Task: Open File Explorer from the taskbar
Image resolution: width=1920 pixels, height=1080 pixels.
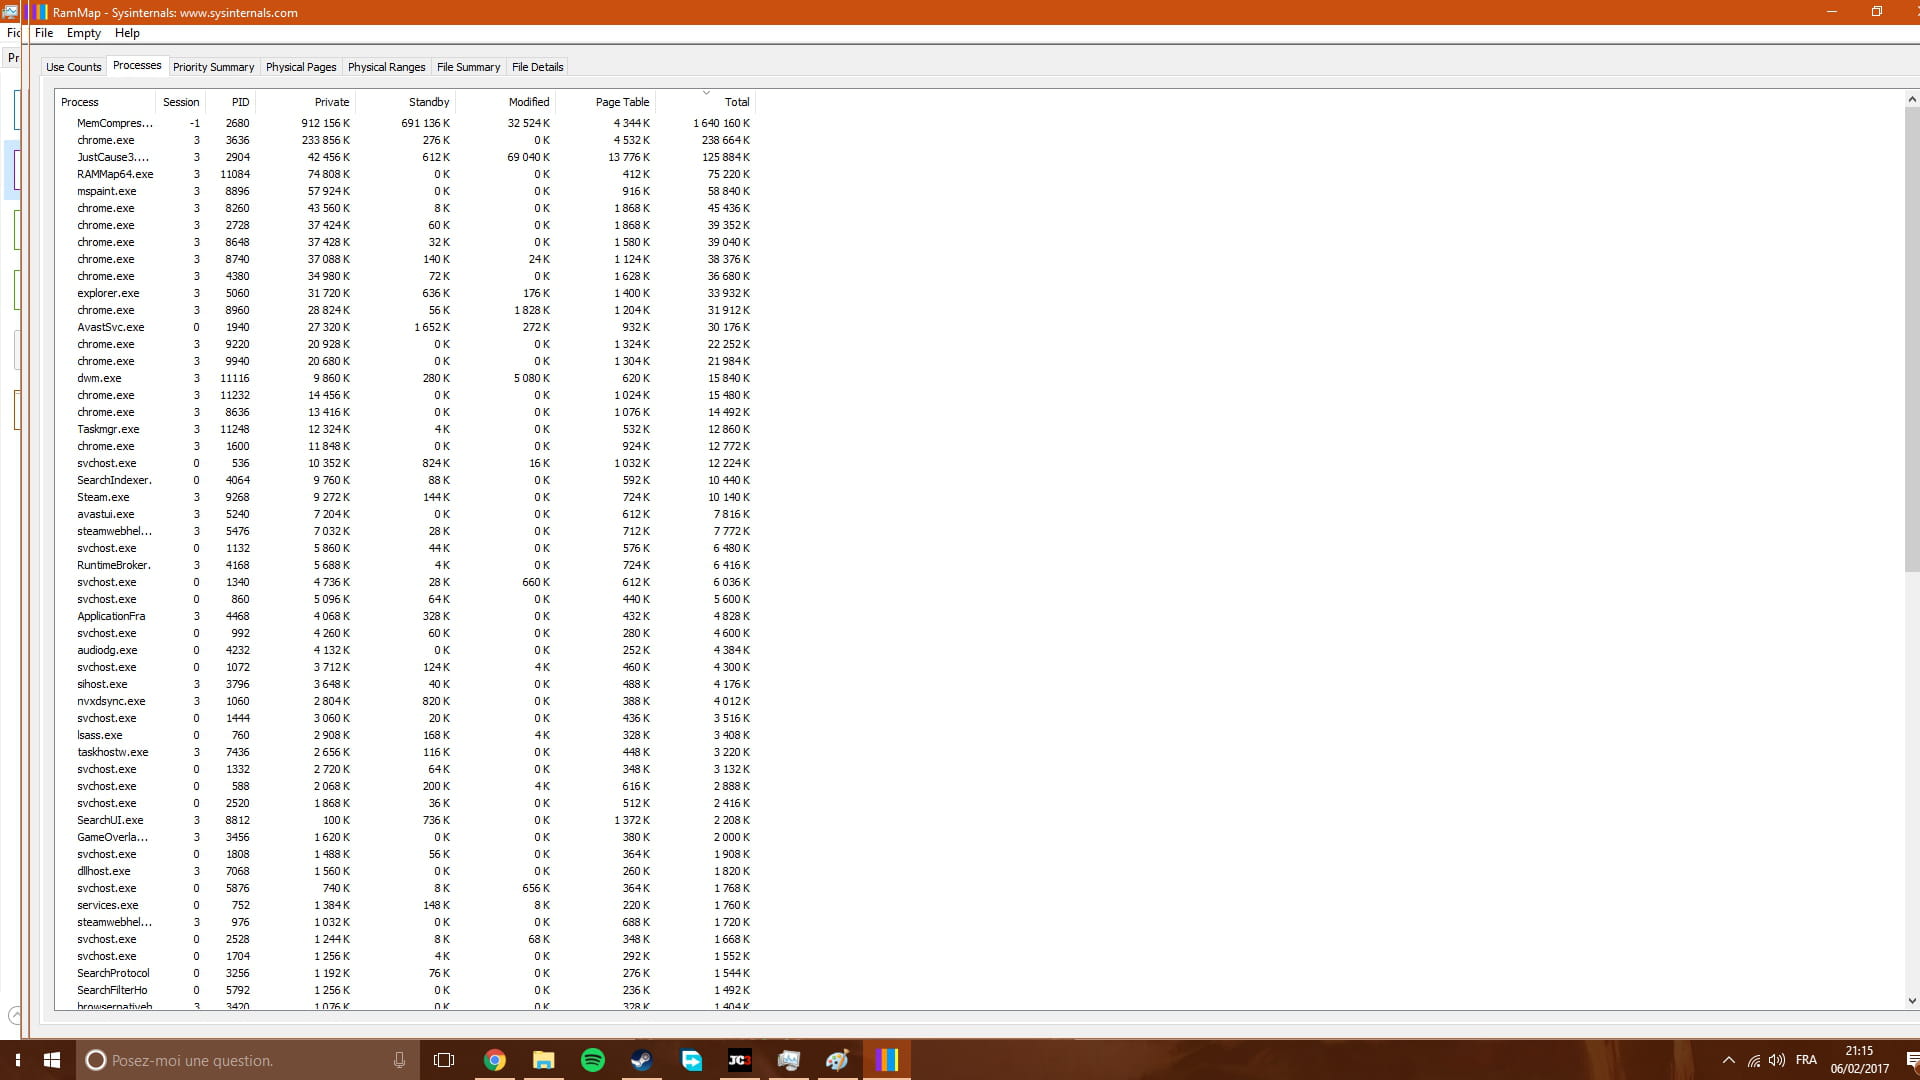Action: coord(543,1060)
